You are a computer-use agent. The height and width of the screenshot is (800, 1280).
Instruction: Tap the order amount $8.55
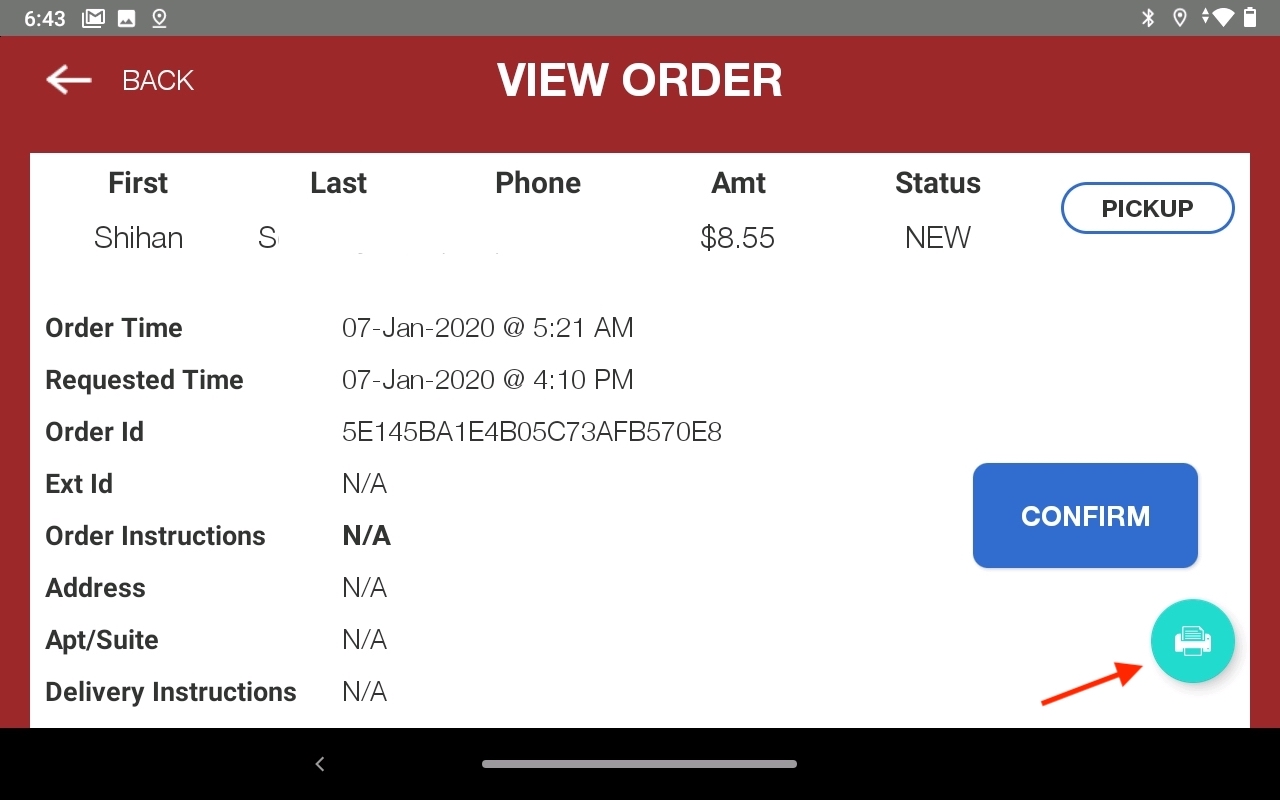737,238
